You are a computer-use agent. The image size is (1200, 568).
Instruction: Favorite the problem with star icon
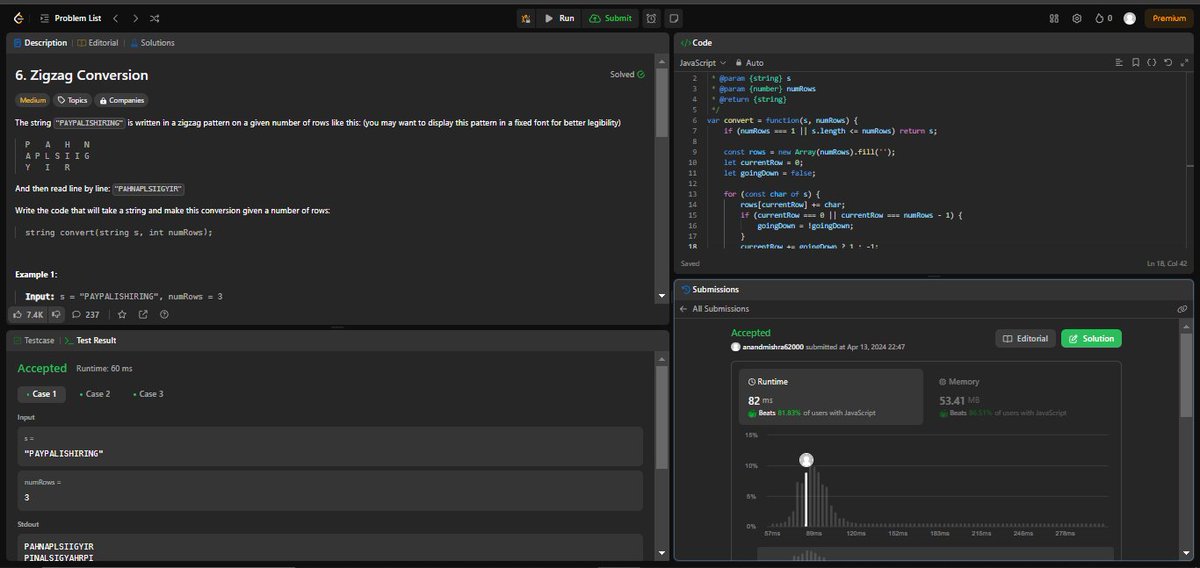122,314
